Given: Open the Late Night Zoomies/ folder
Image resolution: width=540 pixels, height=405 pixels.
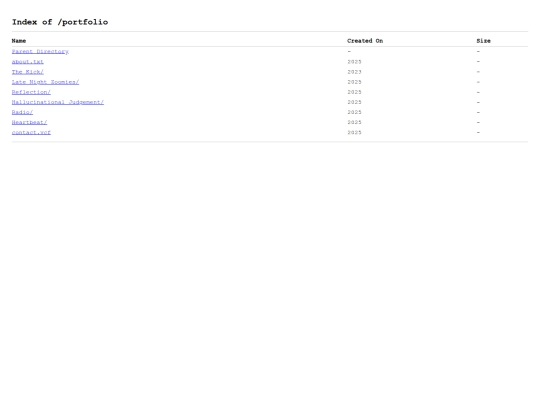Looking at the screenshot, I should pyautogui.click(x=45, y=82).
